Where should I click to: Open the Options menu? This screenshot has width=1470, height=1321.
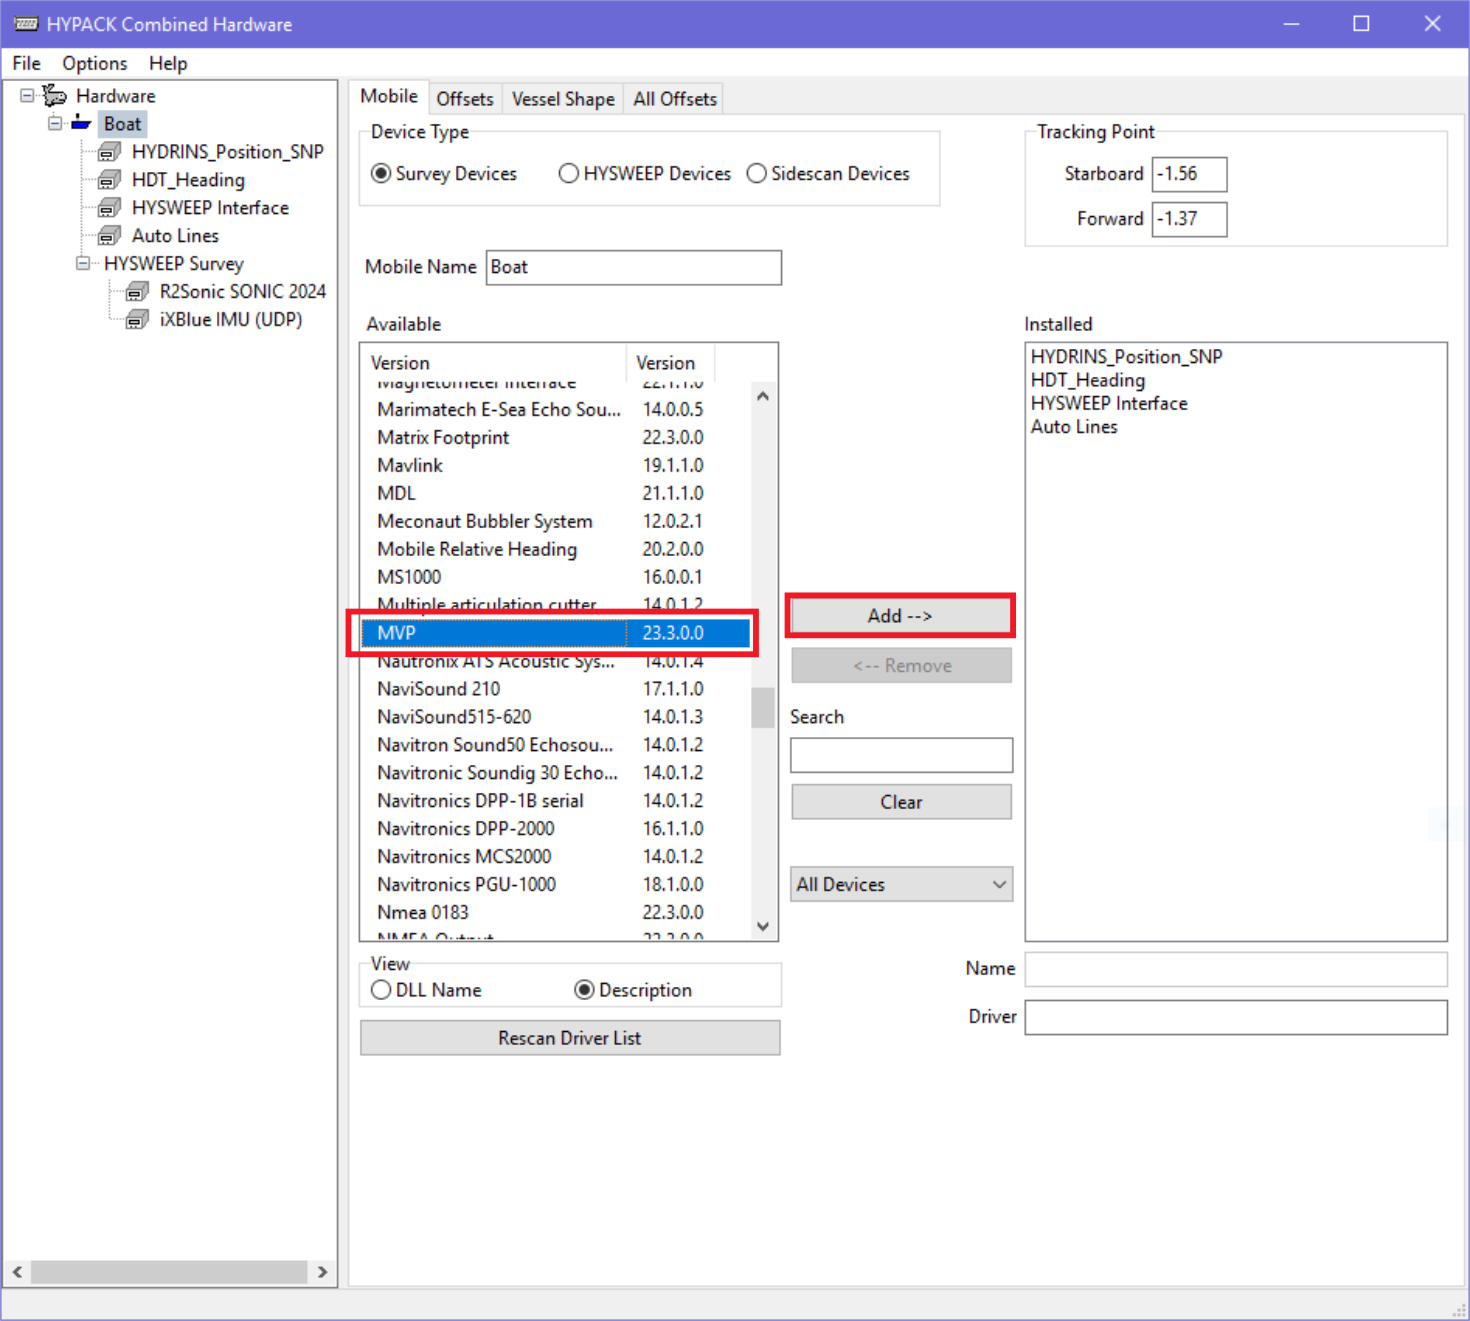[x=95, y=63]
